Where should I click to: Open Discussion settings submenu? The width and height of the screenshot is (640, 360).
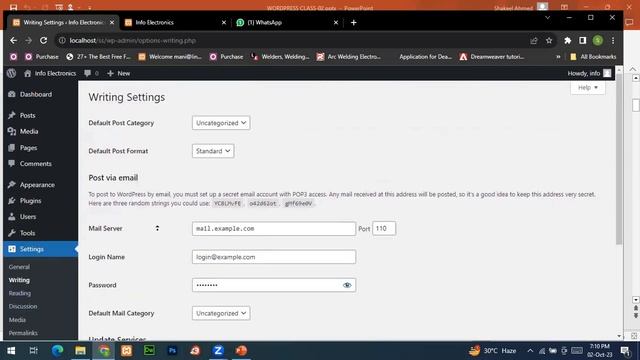click(23, 306)
